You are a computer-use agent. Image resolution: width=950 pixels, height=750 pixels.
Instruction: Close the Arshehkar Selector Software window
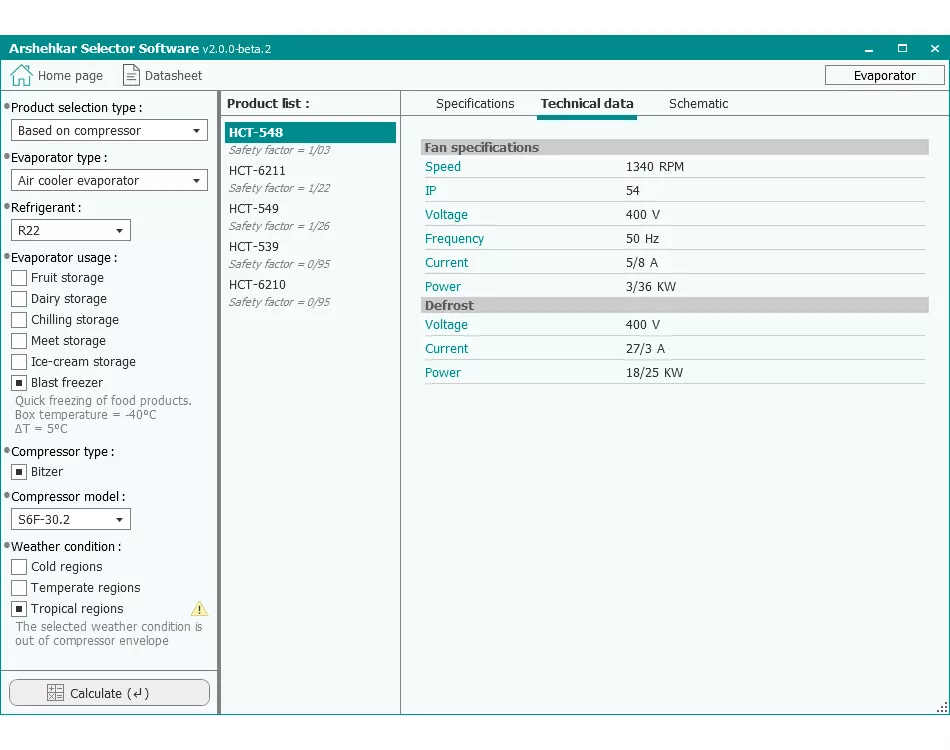pyautogui.click(x=933, y=48)
